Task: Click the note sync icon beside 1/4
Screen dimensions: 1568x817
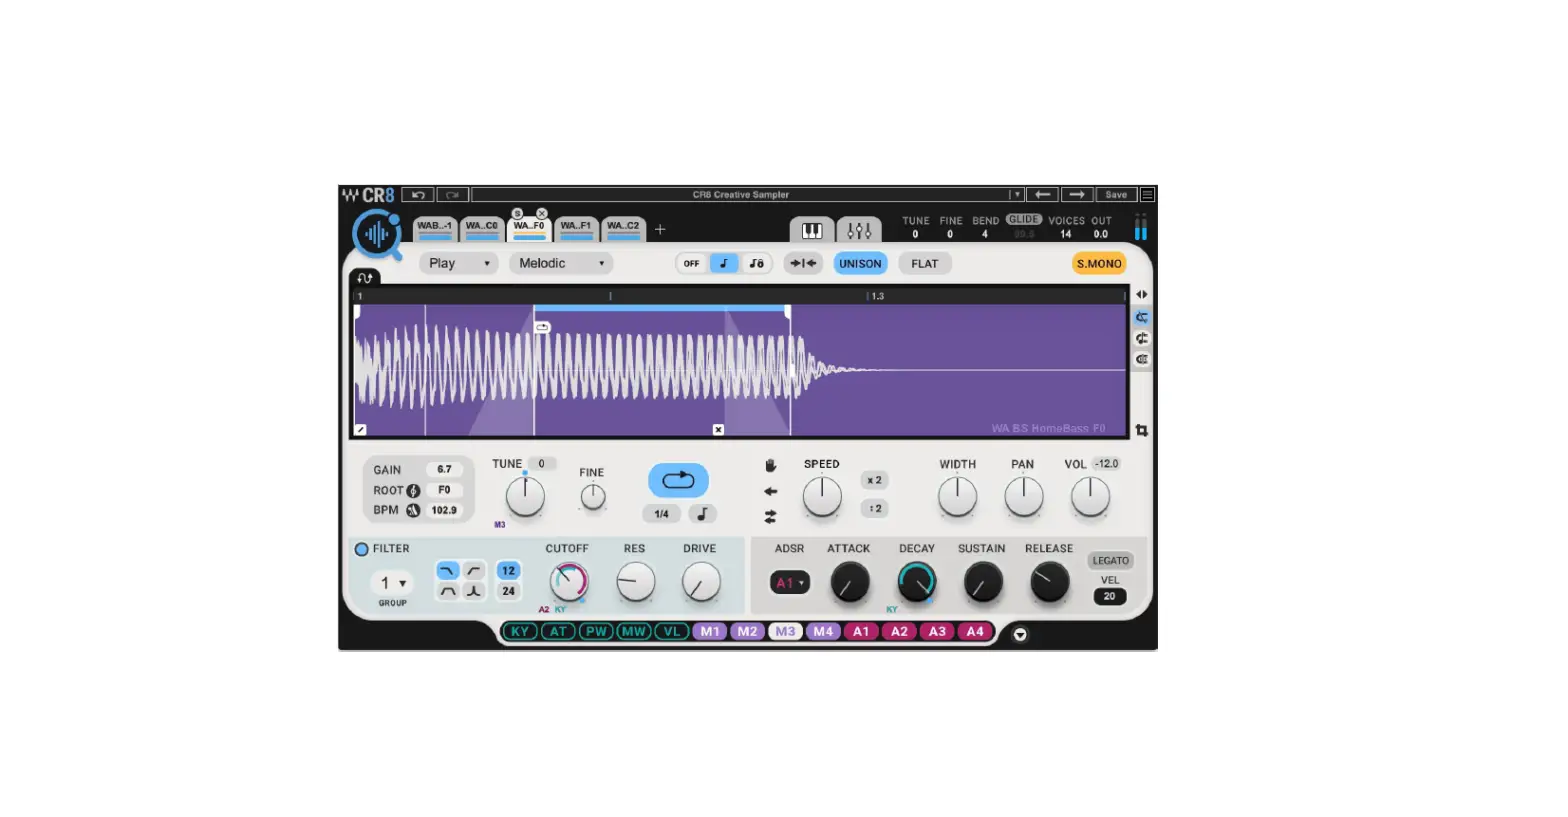Action: click(x=702, y=514)
